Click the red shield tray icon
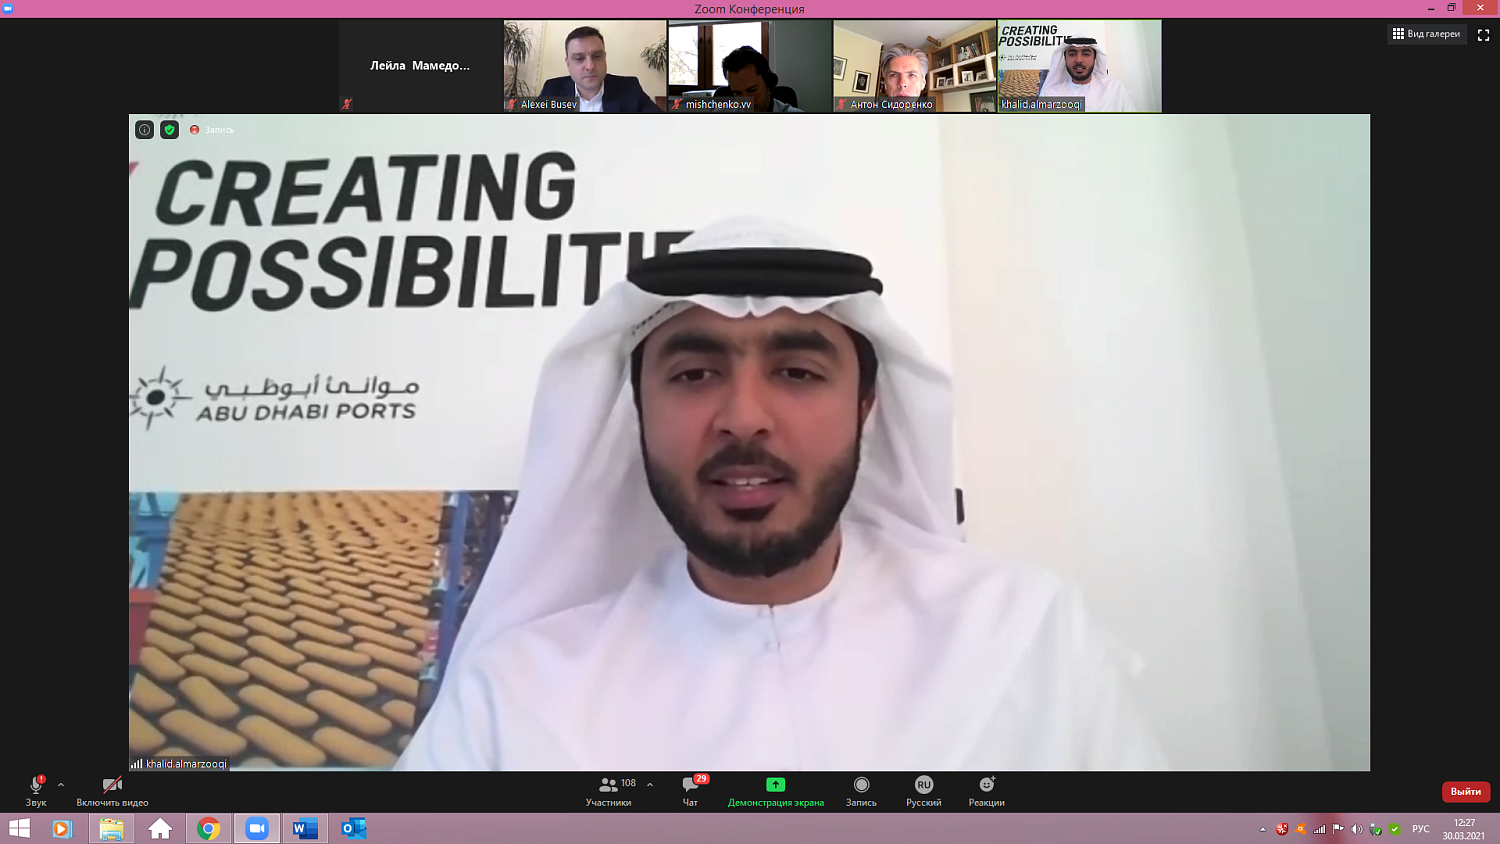 [x=1282, y=829]
